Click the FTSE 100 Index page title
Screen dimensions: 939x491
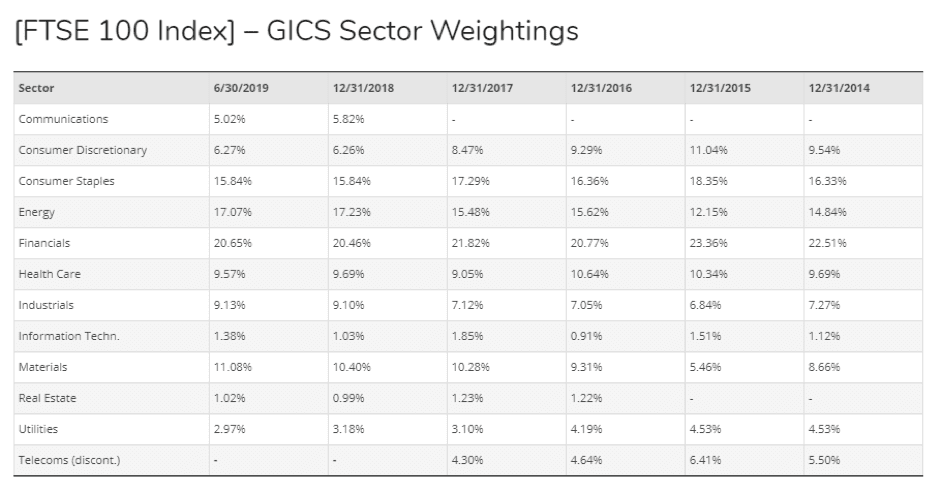click(x=297, y=32)
